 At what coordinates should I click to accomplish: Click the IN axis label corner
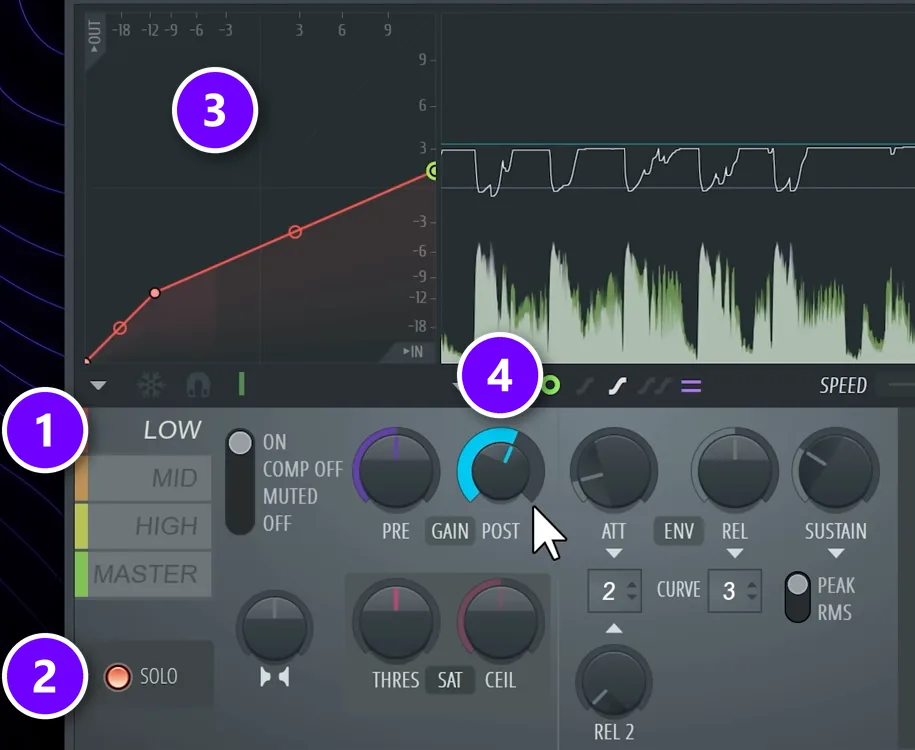pyautogui.click(x=413, y=351)
